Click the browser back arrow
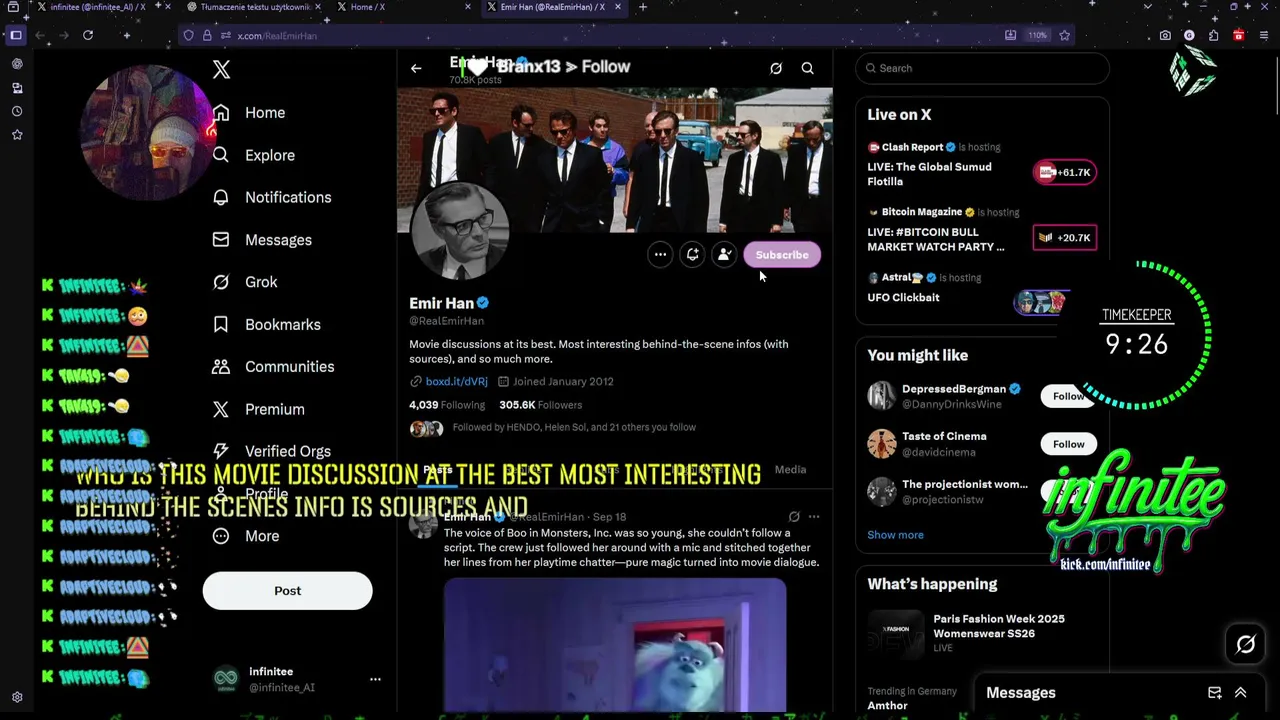This screenshot has width=1280, height=720. [40, 35]
